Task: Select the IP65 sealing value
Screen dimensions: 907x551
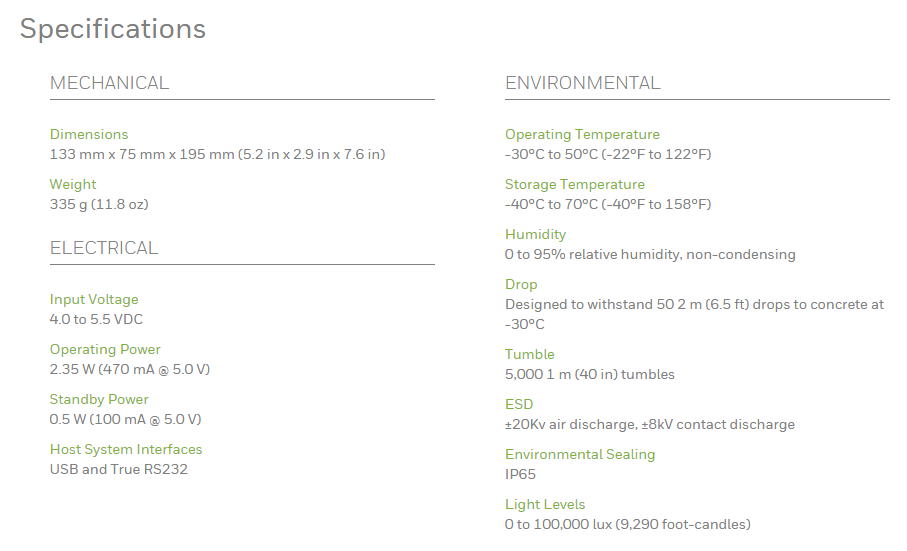Action: (x=521, y=474)
